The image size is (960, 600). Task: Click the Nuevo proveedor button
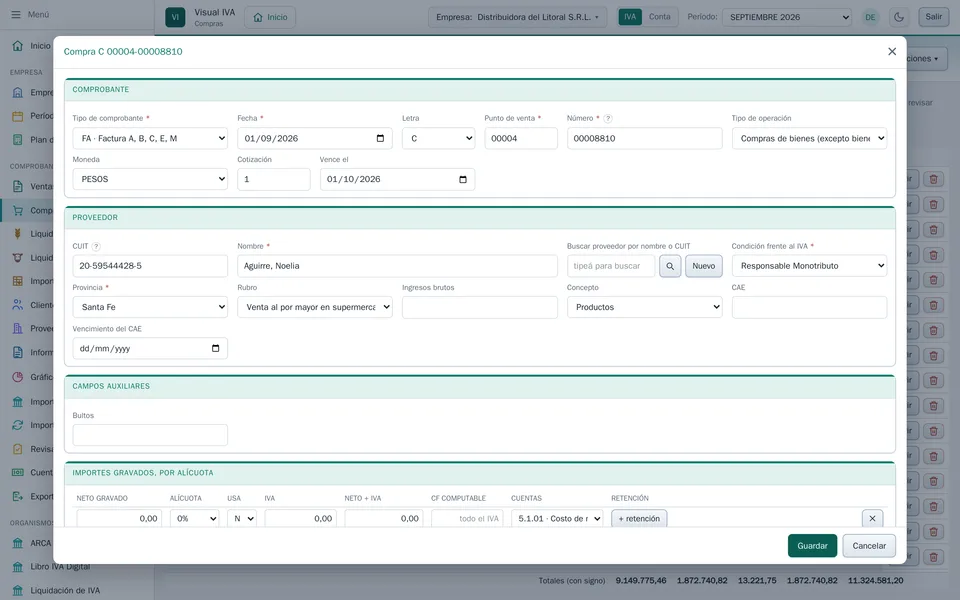(703, 266)
